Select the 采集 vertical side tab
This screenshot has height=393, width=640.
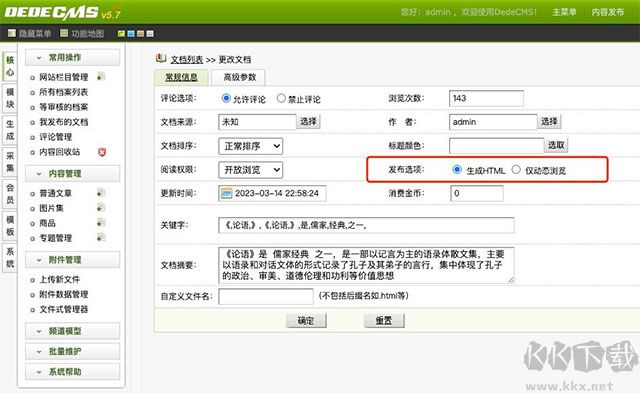tap(10, 162)
